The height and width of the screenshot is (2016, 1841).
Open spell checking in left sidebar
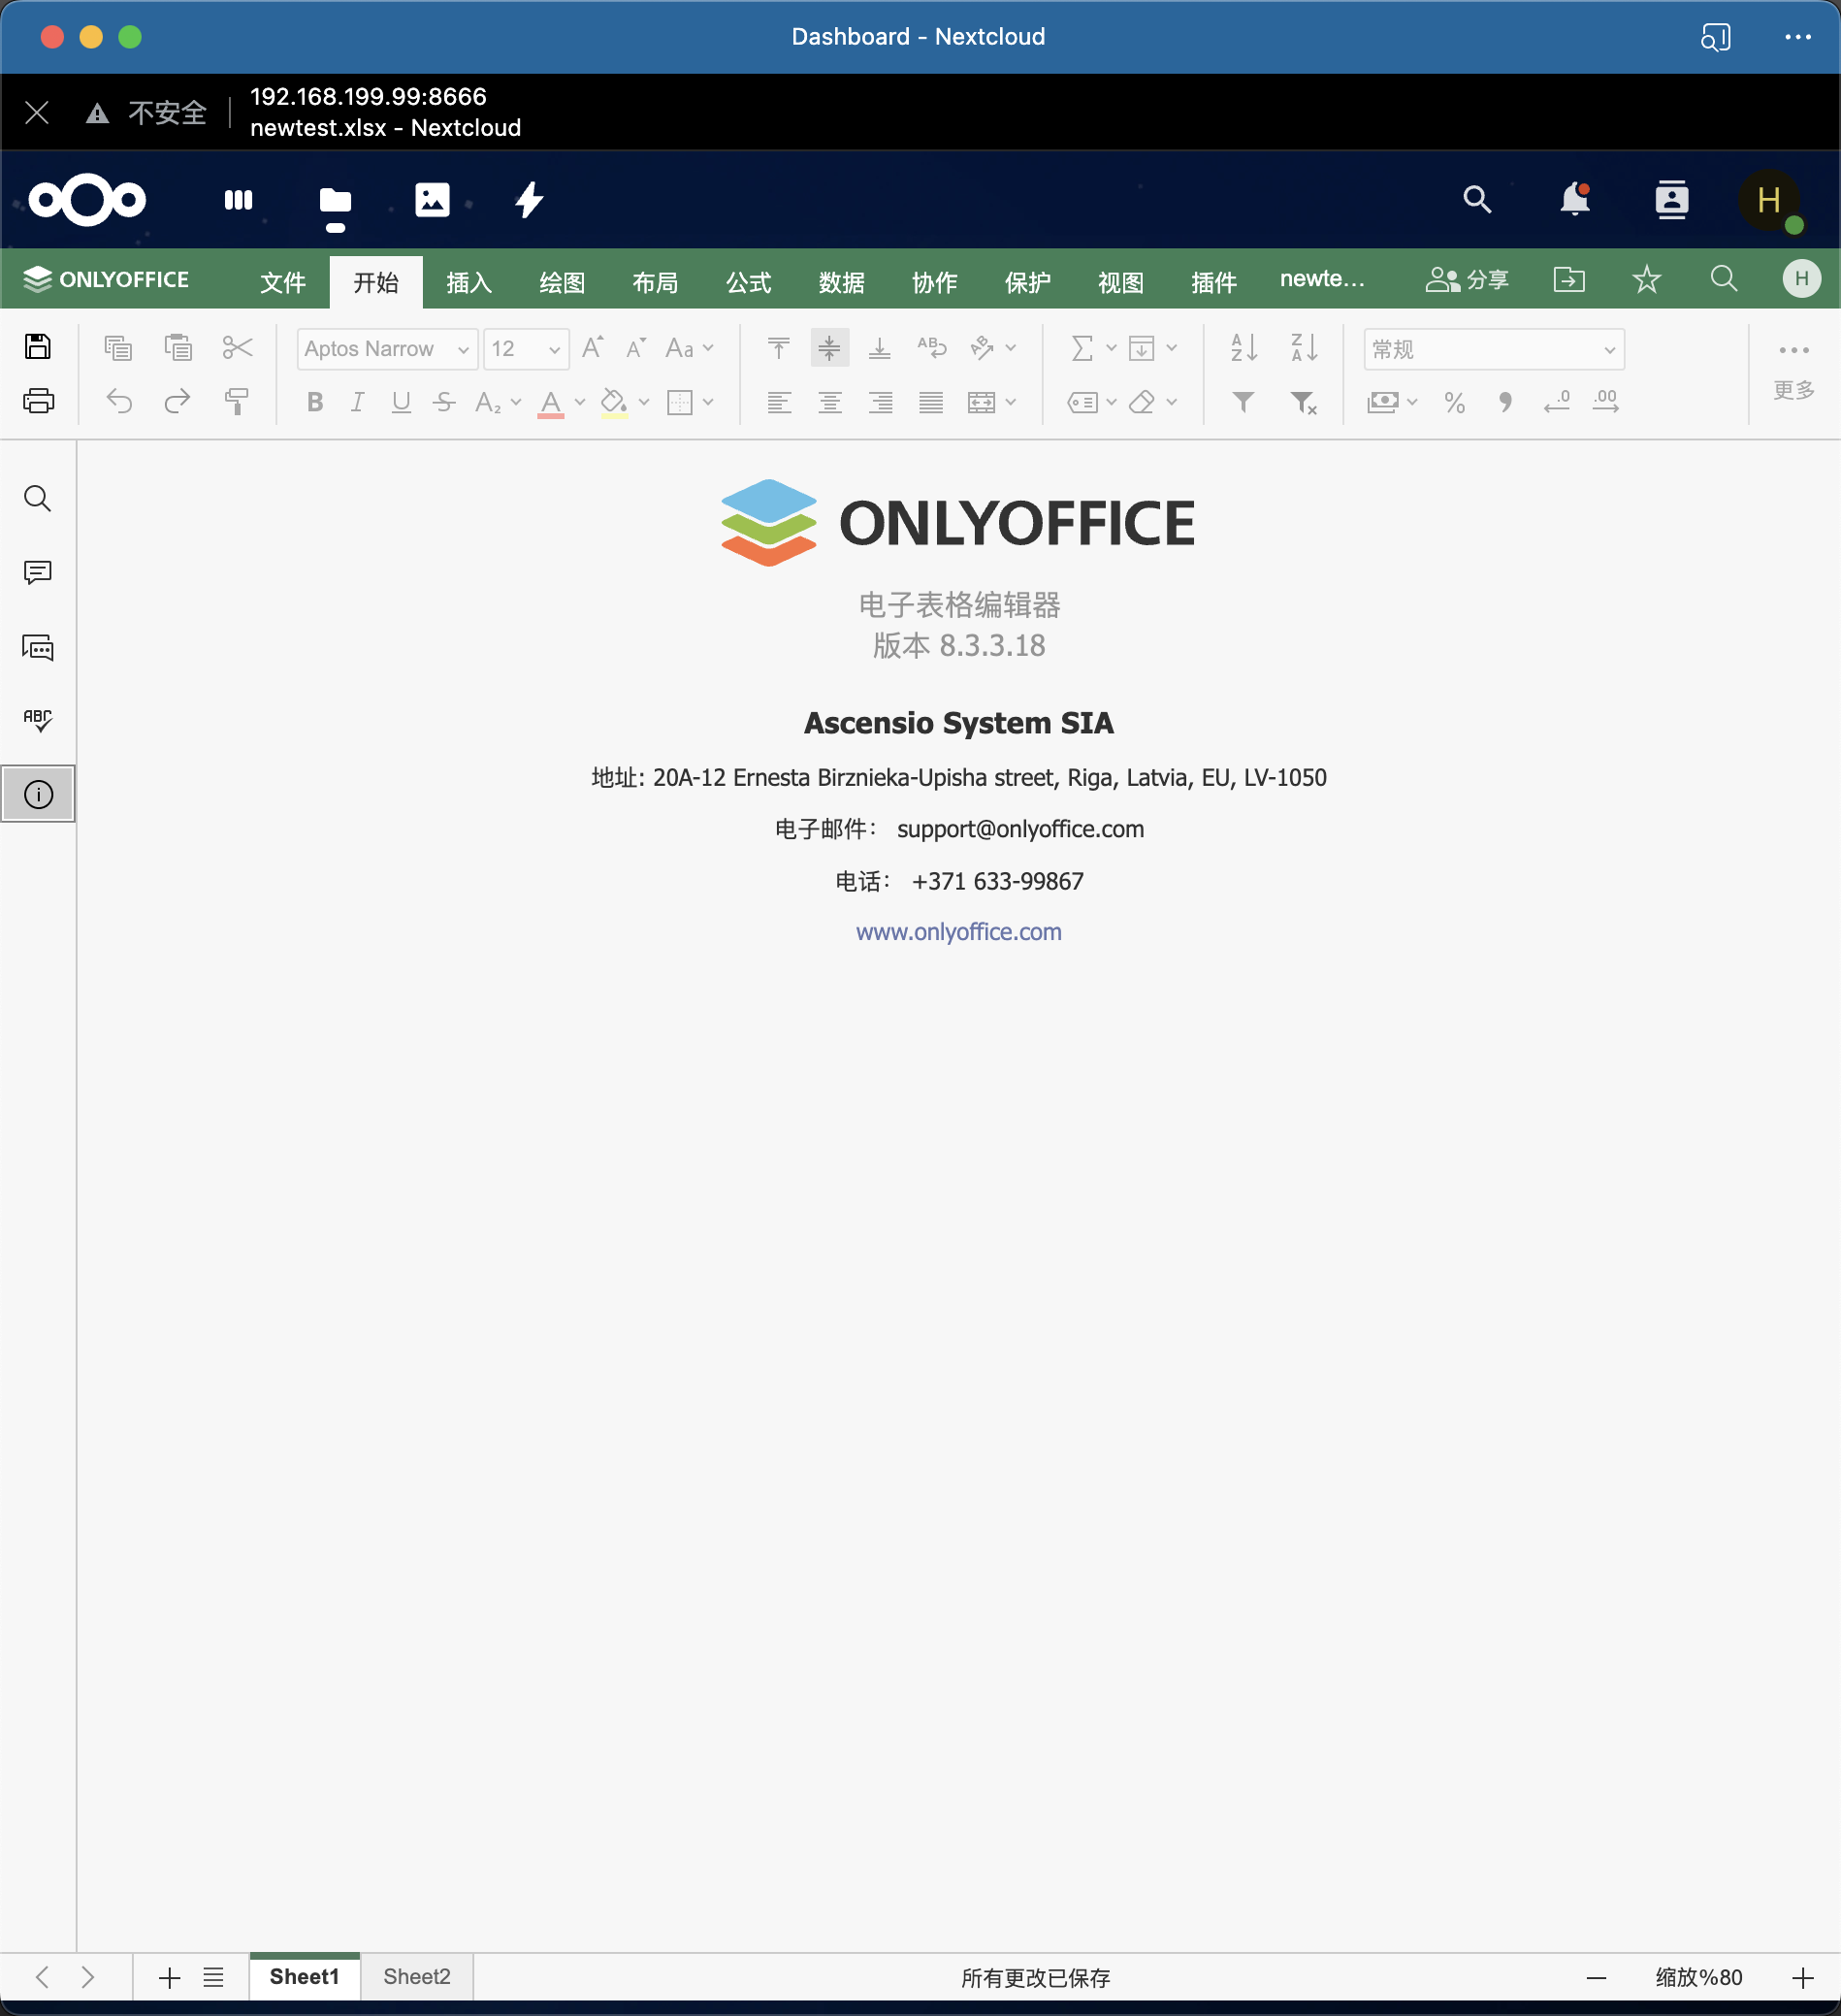38,720
